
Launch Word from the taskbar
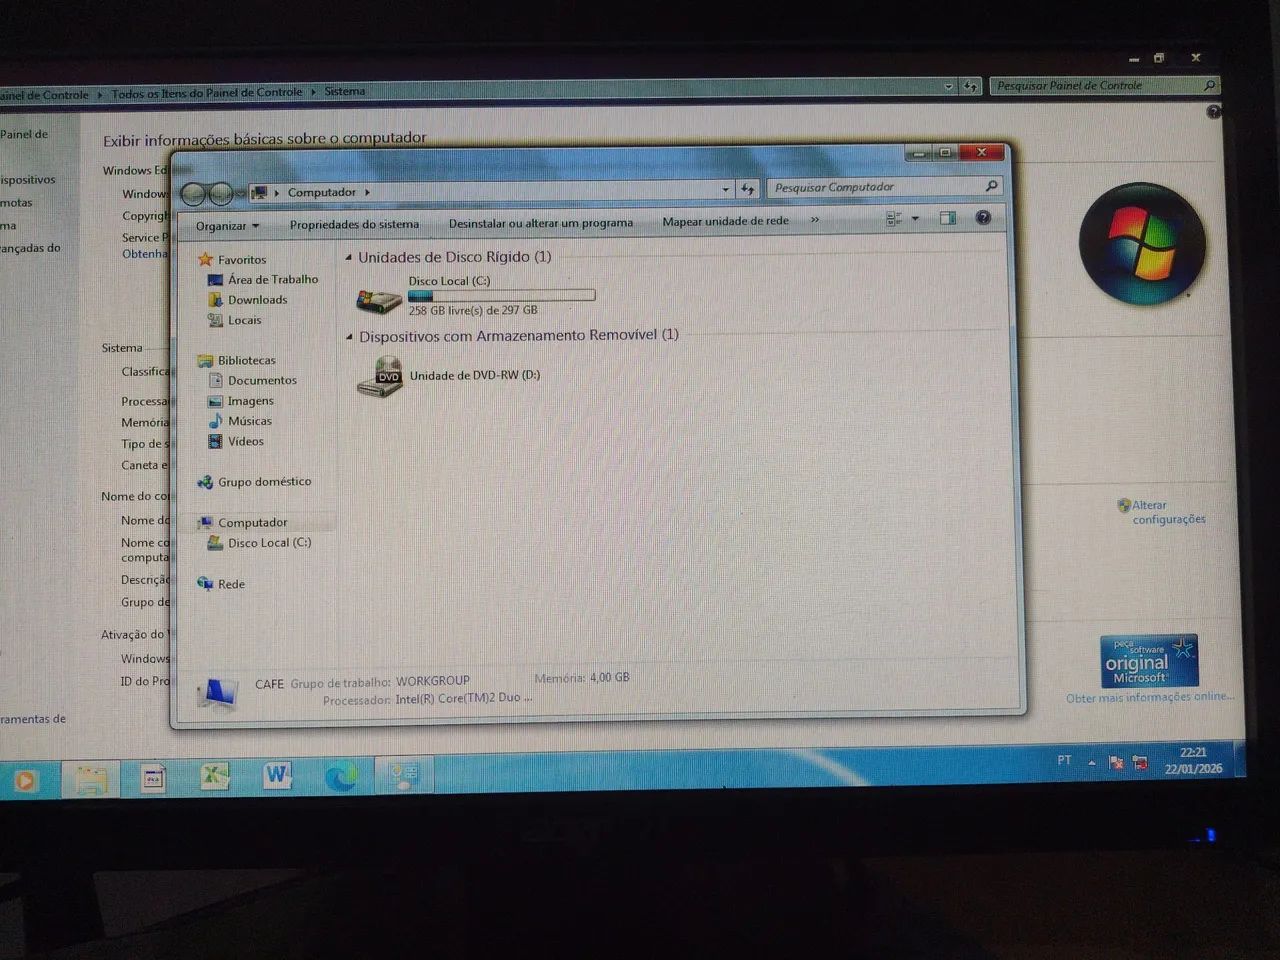(278, 777)
